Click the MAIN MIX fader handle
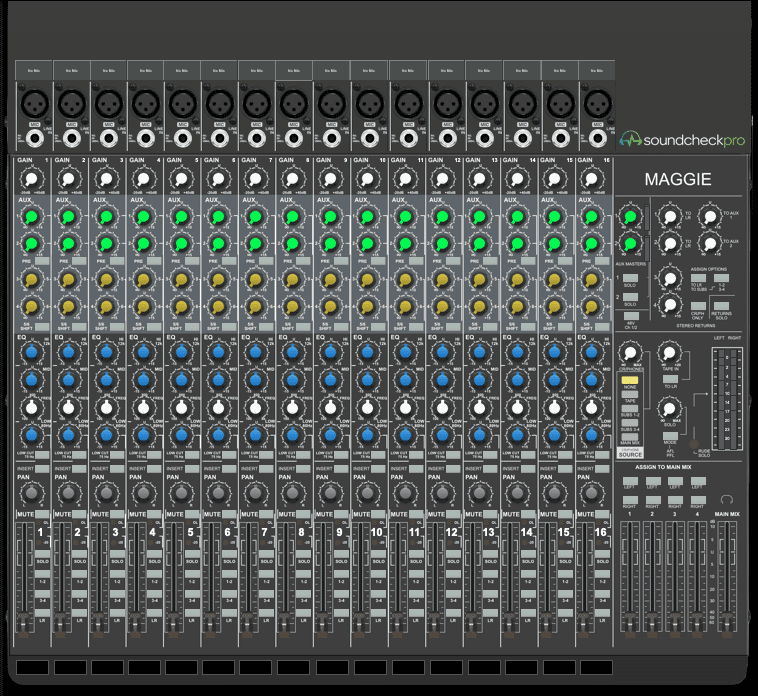Image resolution: width=758 pixels, height=696 pixels. pyautogui.click(x=728, y=623)
